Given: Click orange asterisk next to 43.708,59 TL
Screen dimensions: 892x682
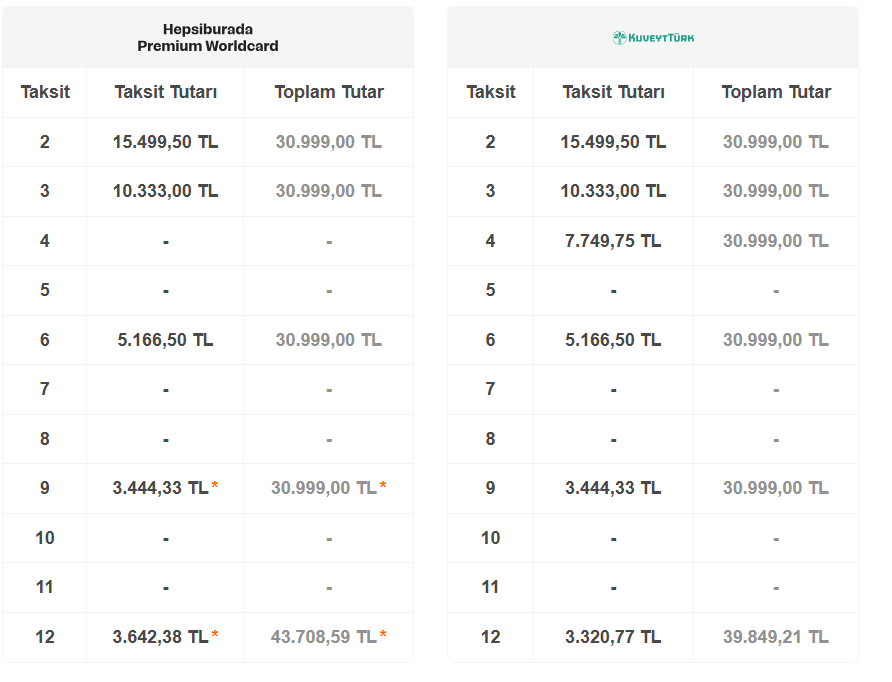Looking at the screenshot, I should coord(383,637).
